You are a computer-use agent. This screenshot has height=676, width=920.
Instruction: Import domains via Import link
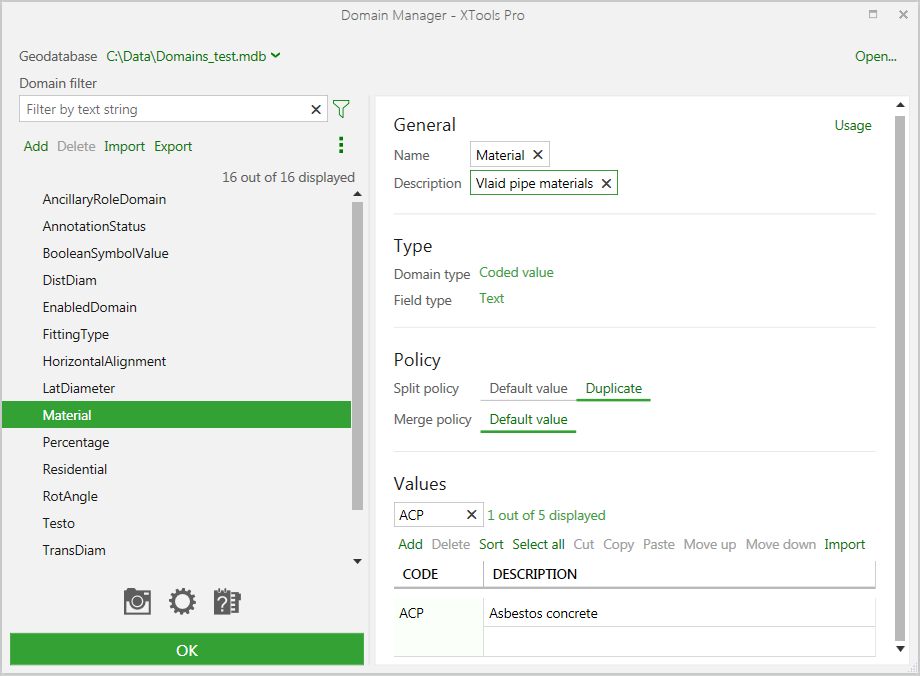[x=124, y=146]
